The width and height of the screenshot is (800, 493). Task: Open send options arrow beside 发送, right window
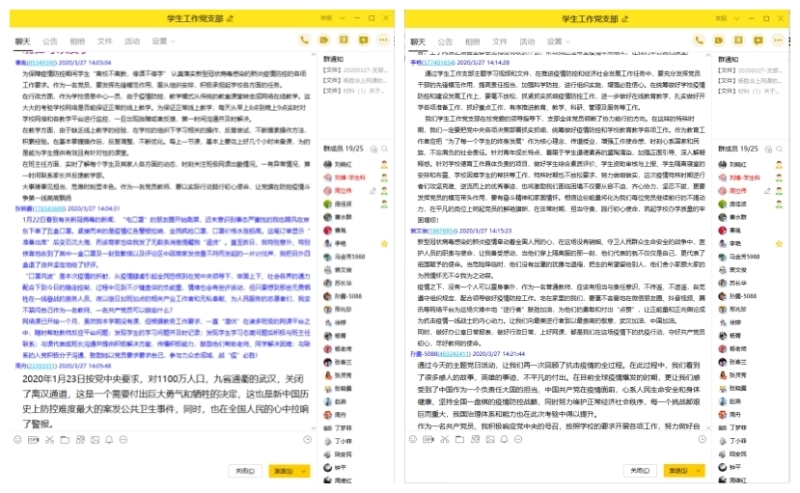point(698,471)
